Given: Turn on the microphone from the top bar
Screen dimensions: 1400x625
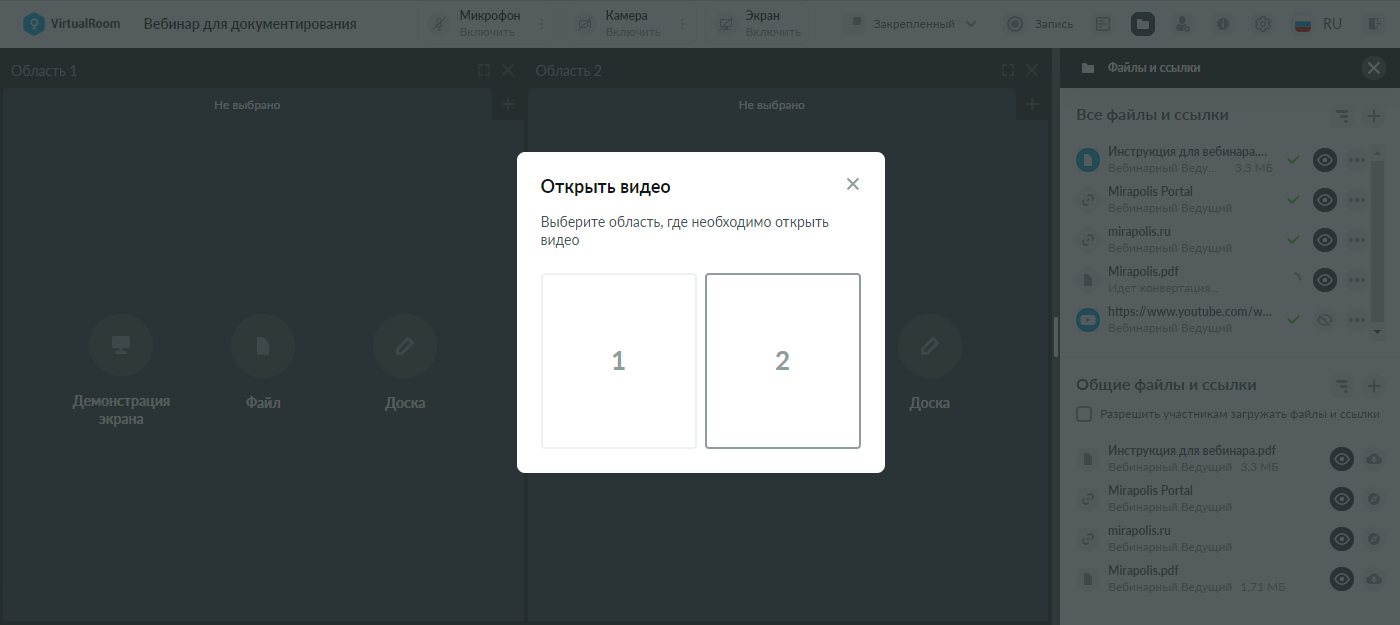Looking at the screenshot, I should [x=473, y=24].
